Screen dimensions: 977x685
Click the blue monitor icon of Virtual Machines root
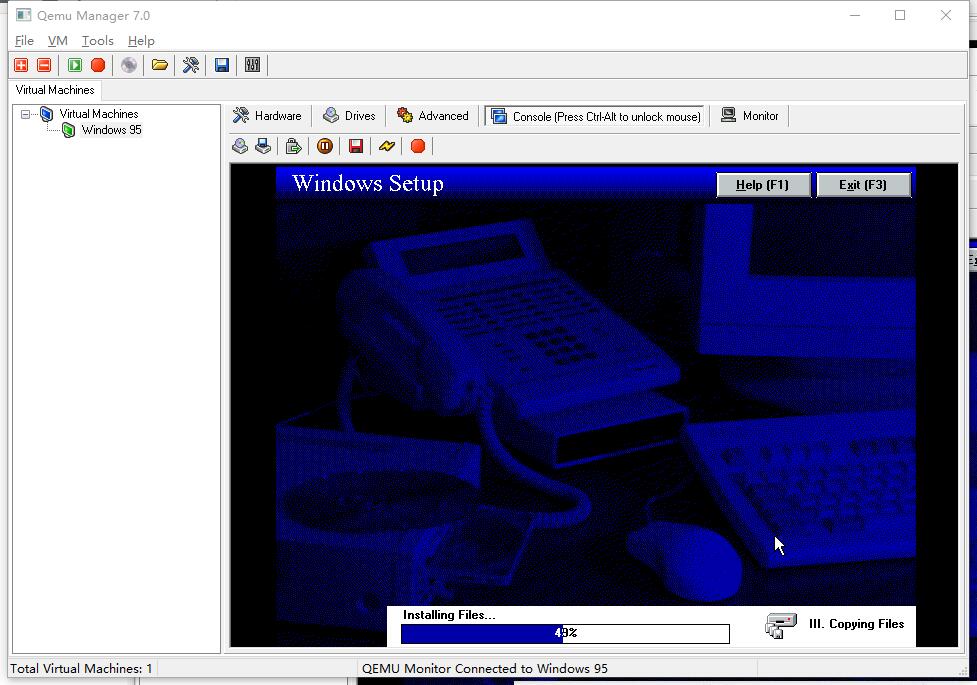pos(46,114)
